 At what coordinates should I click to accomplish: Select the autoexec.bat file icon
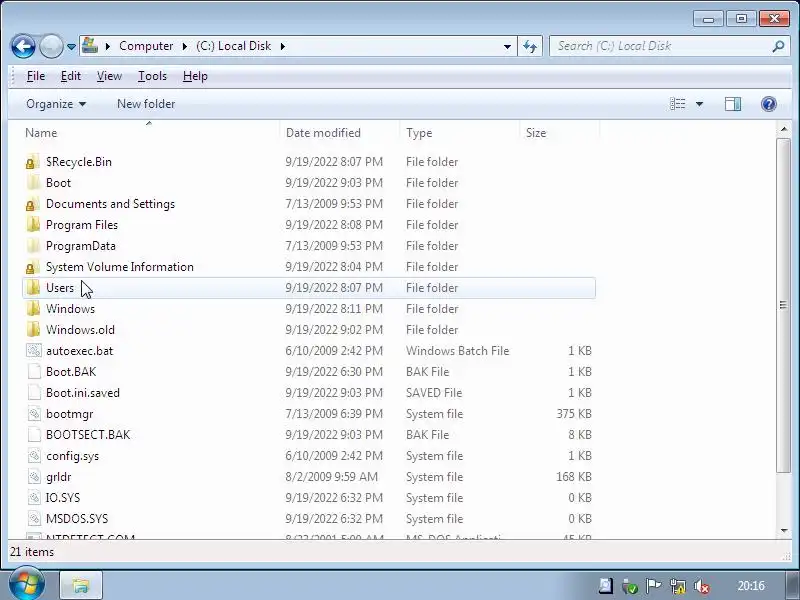coord(34,351)
